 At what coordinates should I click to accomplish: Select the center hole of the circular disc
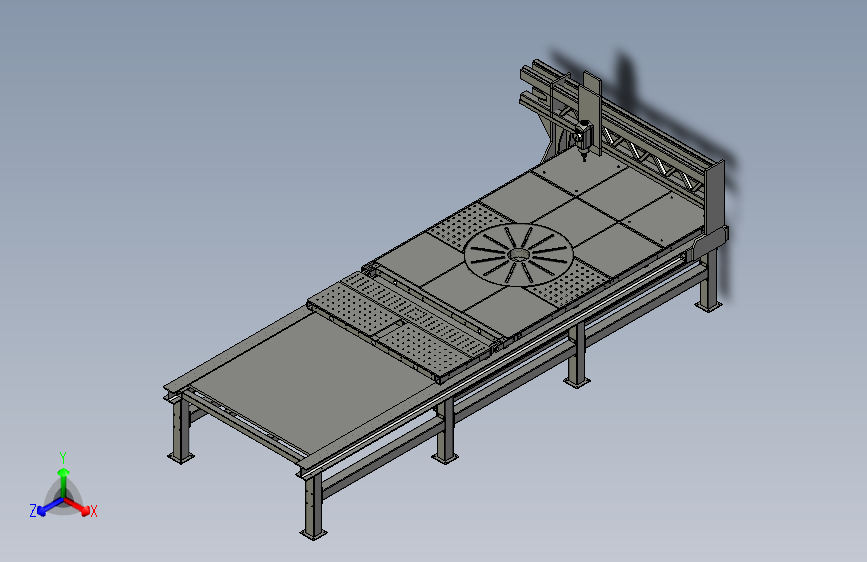(519, 254)
